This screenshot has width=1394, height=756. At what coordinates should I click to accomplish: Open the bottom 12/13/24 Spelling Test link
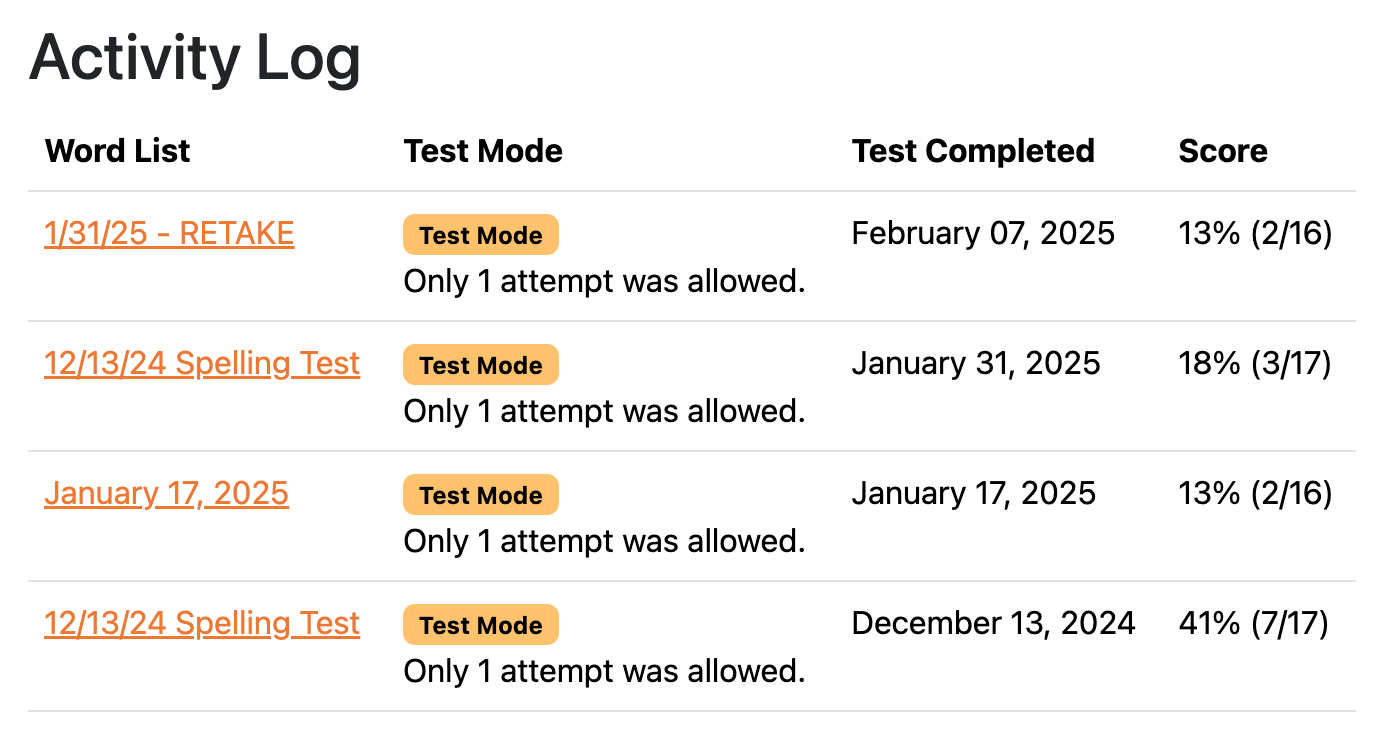click(201, 623)
